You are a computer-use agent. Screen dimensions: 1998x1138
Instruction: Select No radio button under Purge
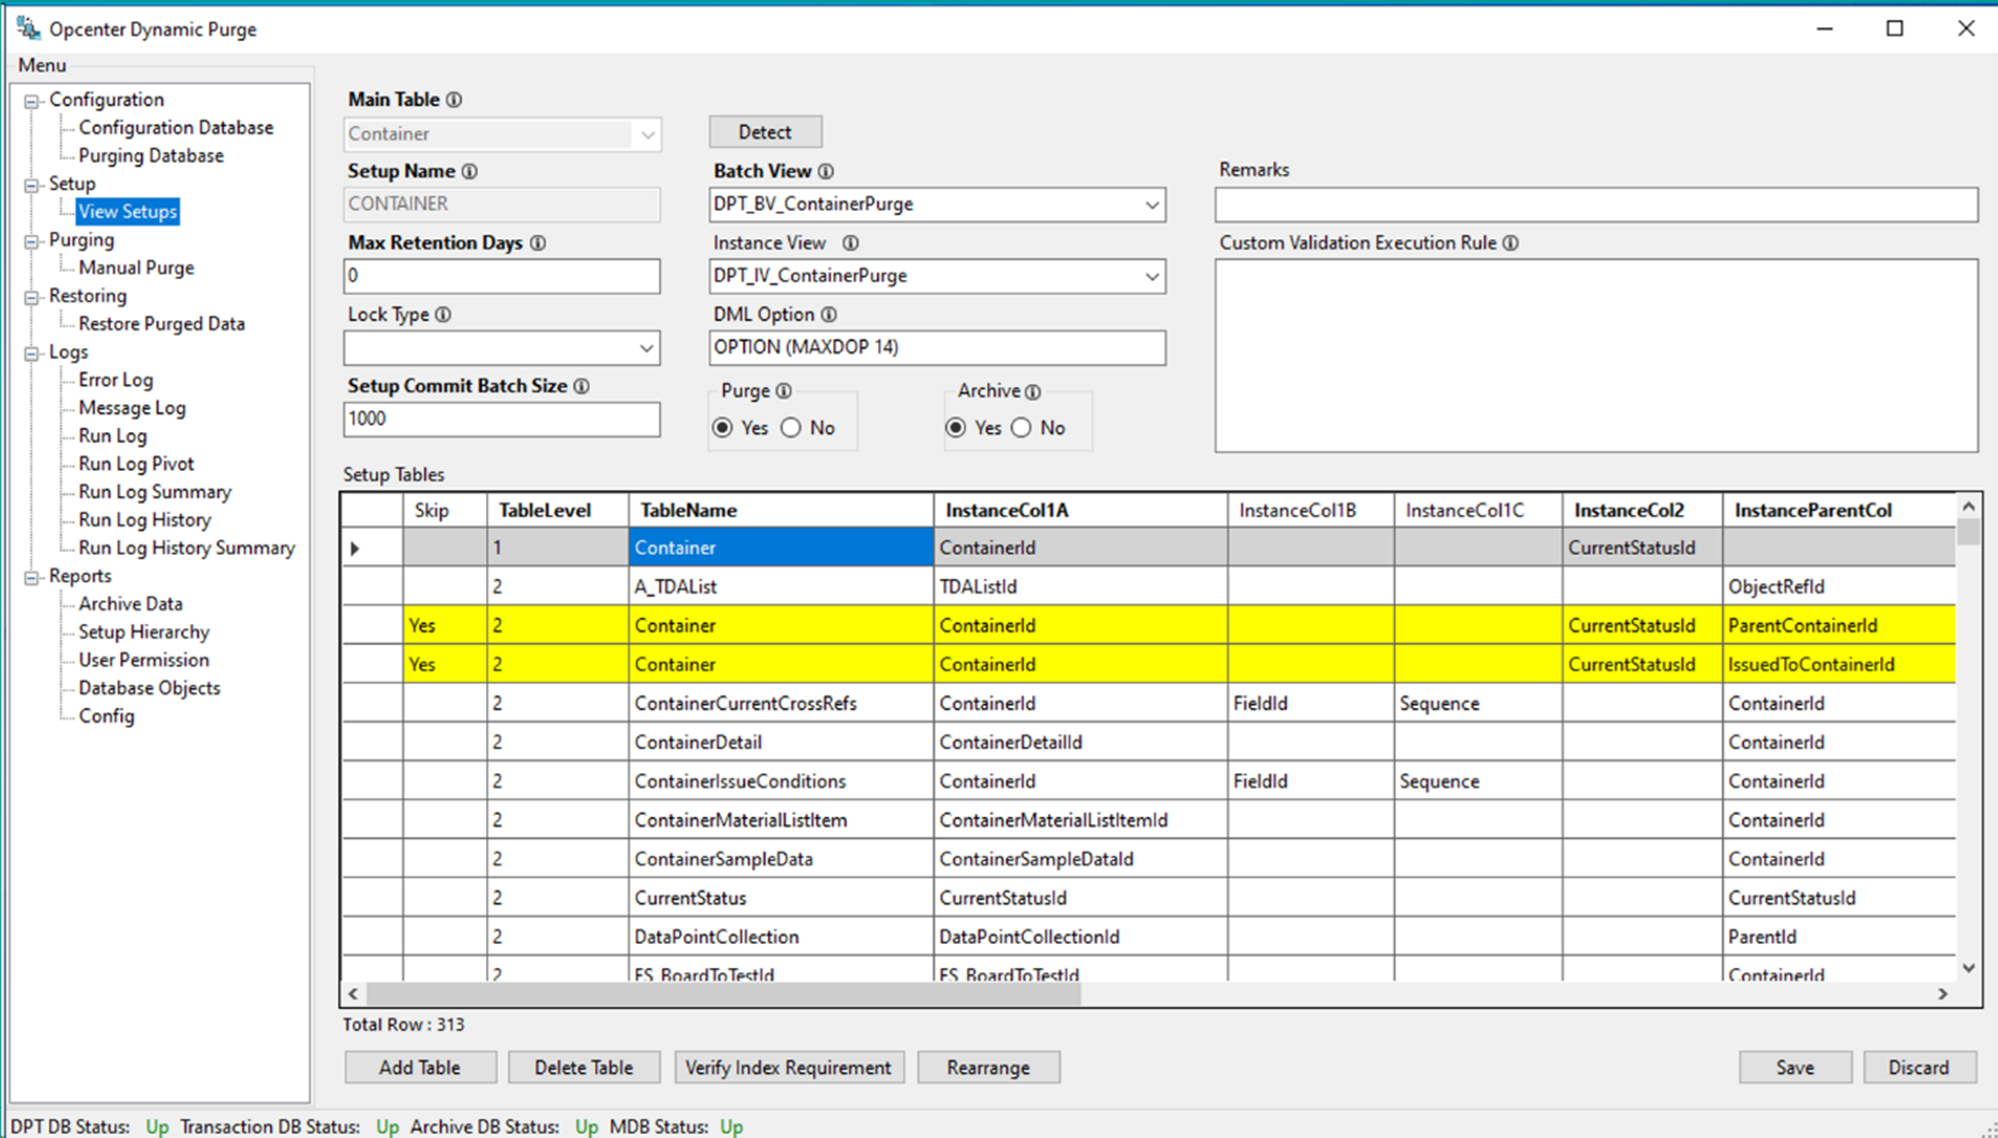pyautogui.click(x=792, y=428)
